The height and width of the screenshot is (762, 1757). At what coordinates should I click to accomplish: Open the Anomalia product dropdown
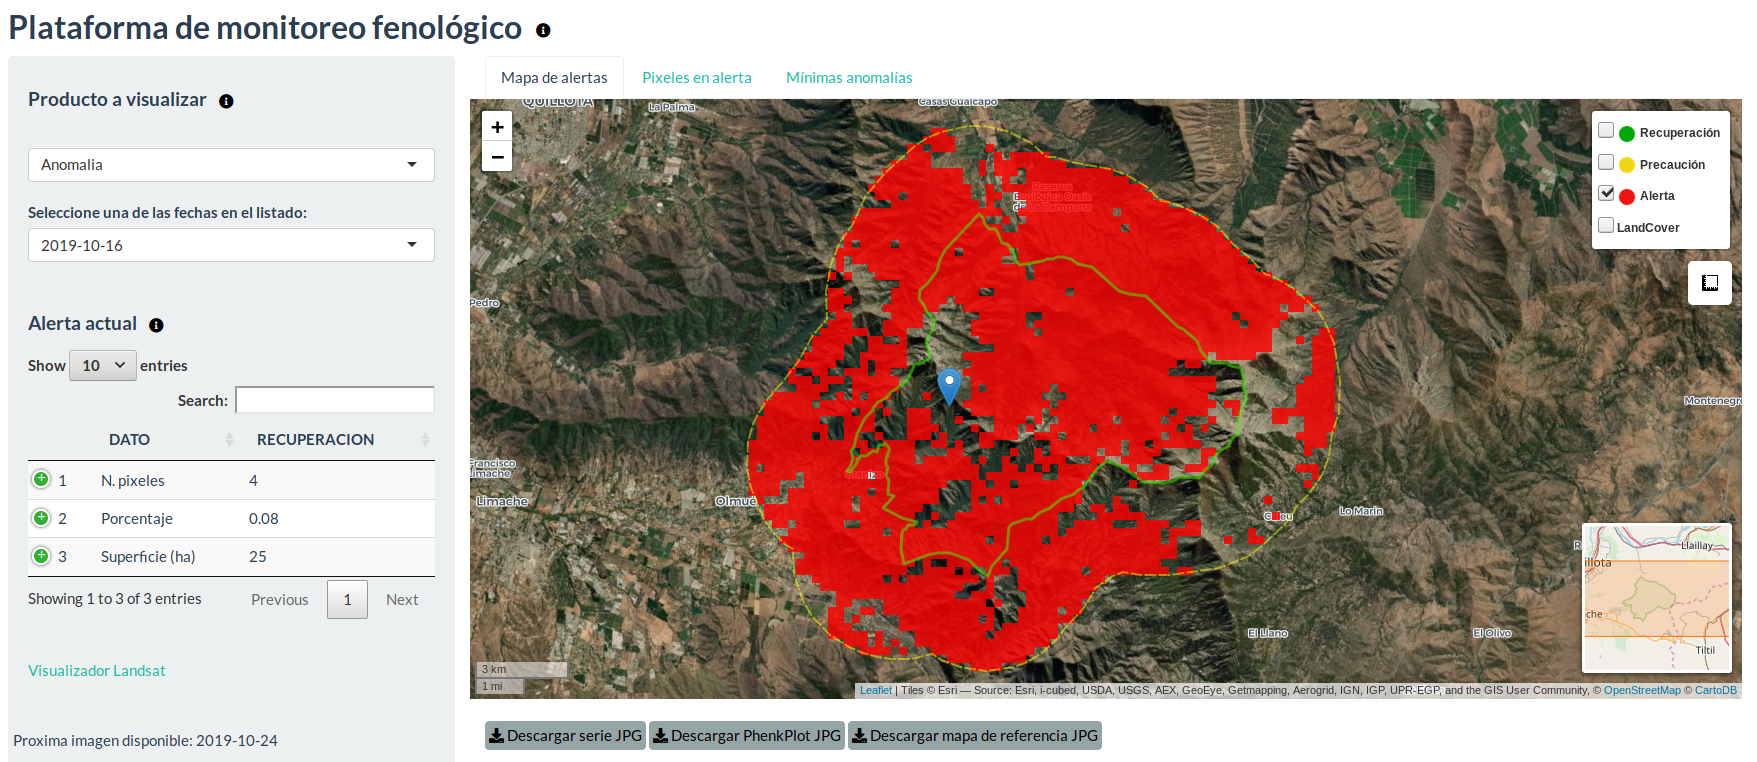point(231,165)
